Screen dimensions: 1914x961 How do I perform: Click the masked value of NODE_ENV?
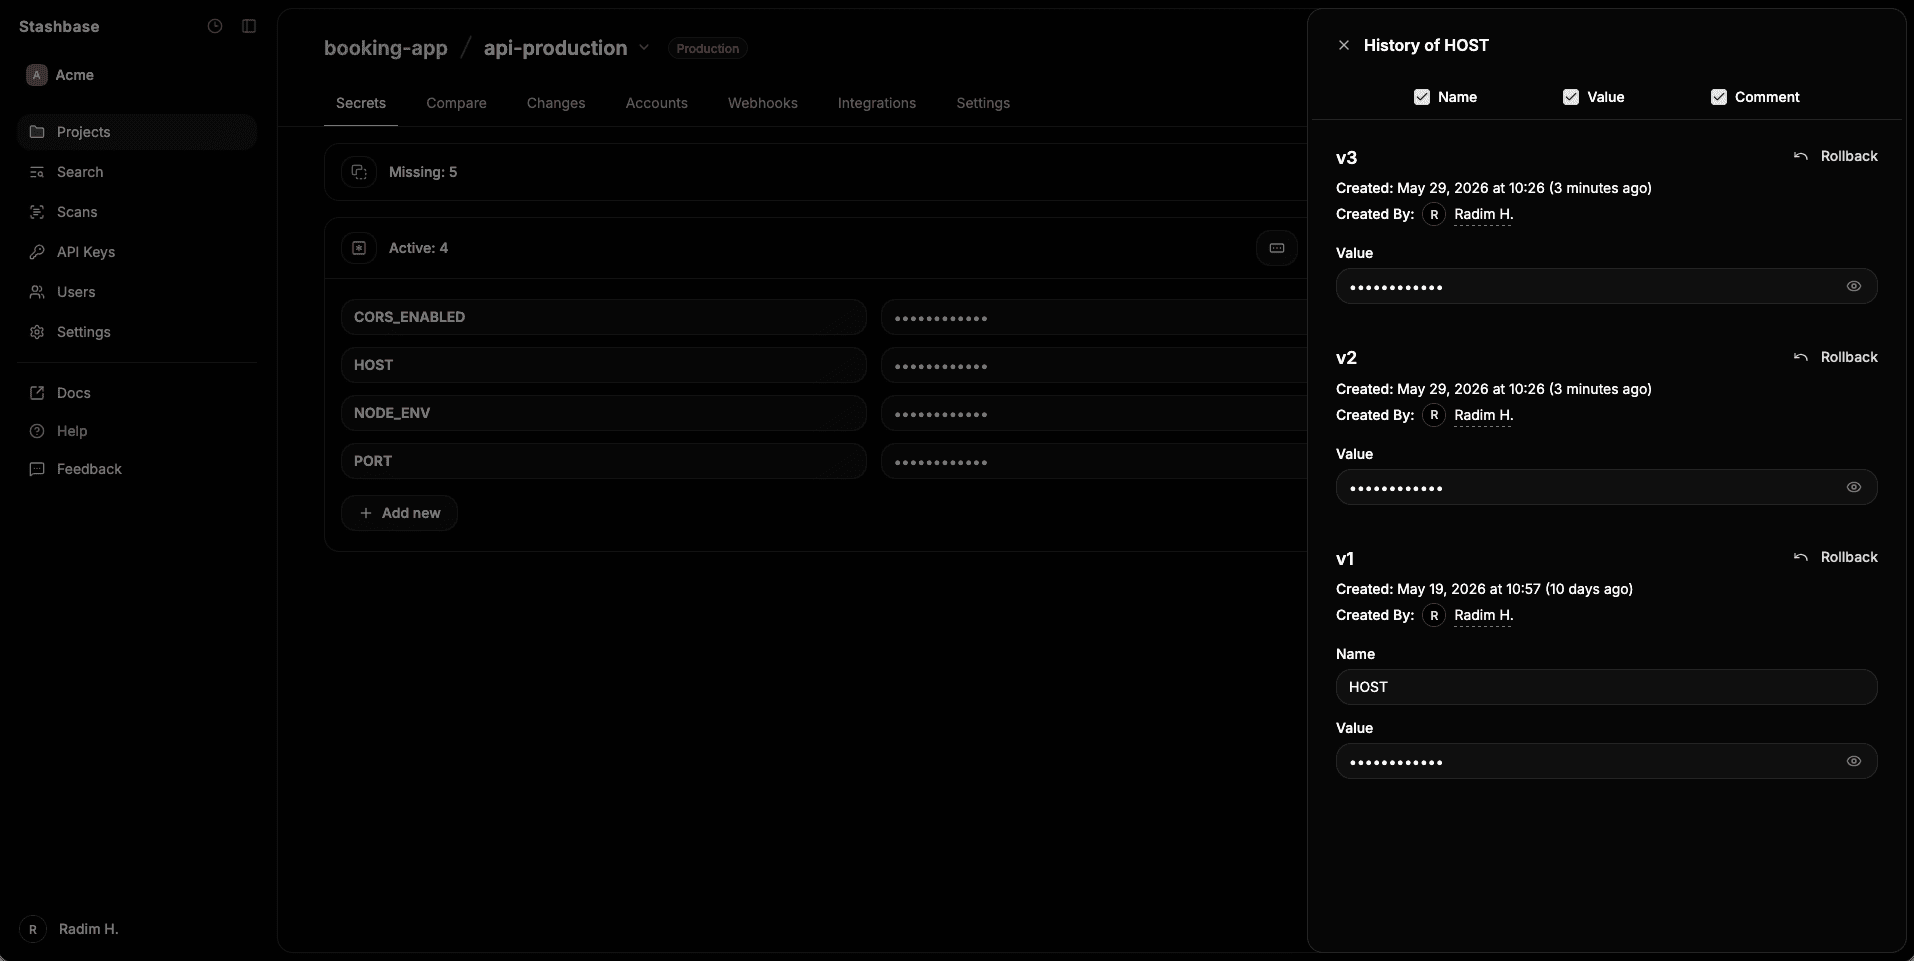(x=1094, y=413)
